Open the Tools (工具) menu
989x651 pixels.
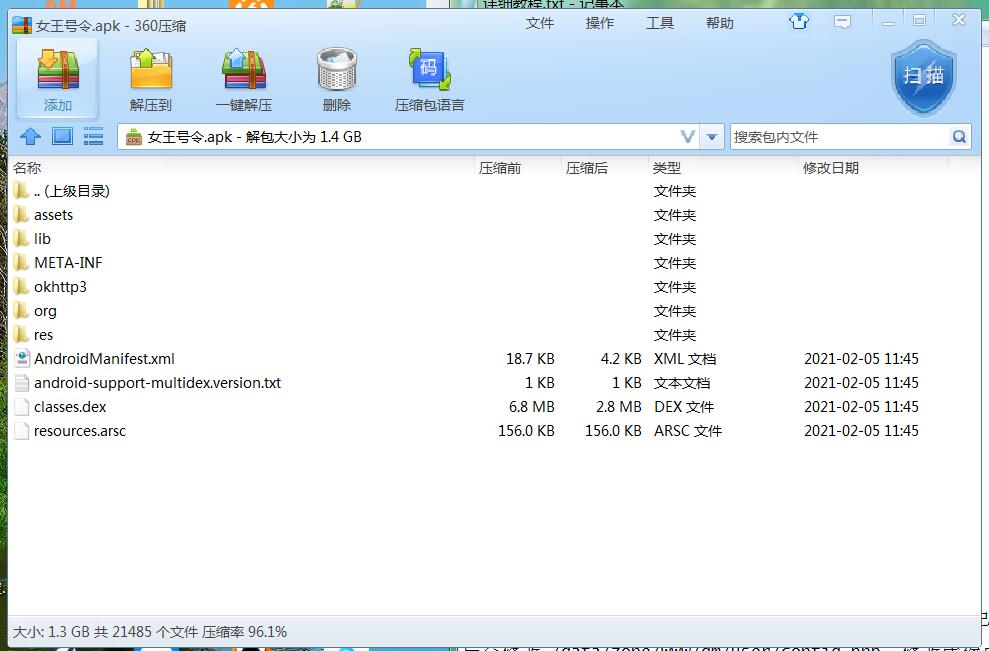click(x=660, y=23)
